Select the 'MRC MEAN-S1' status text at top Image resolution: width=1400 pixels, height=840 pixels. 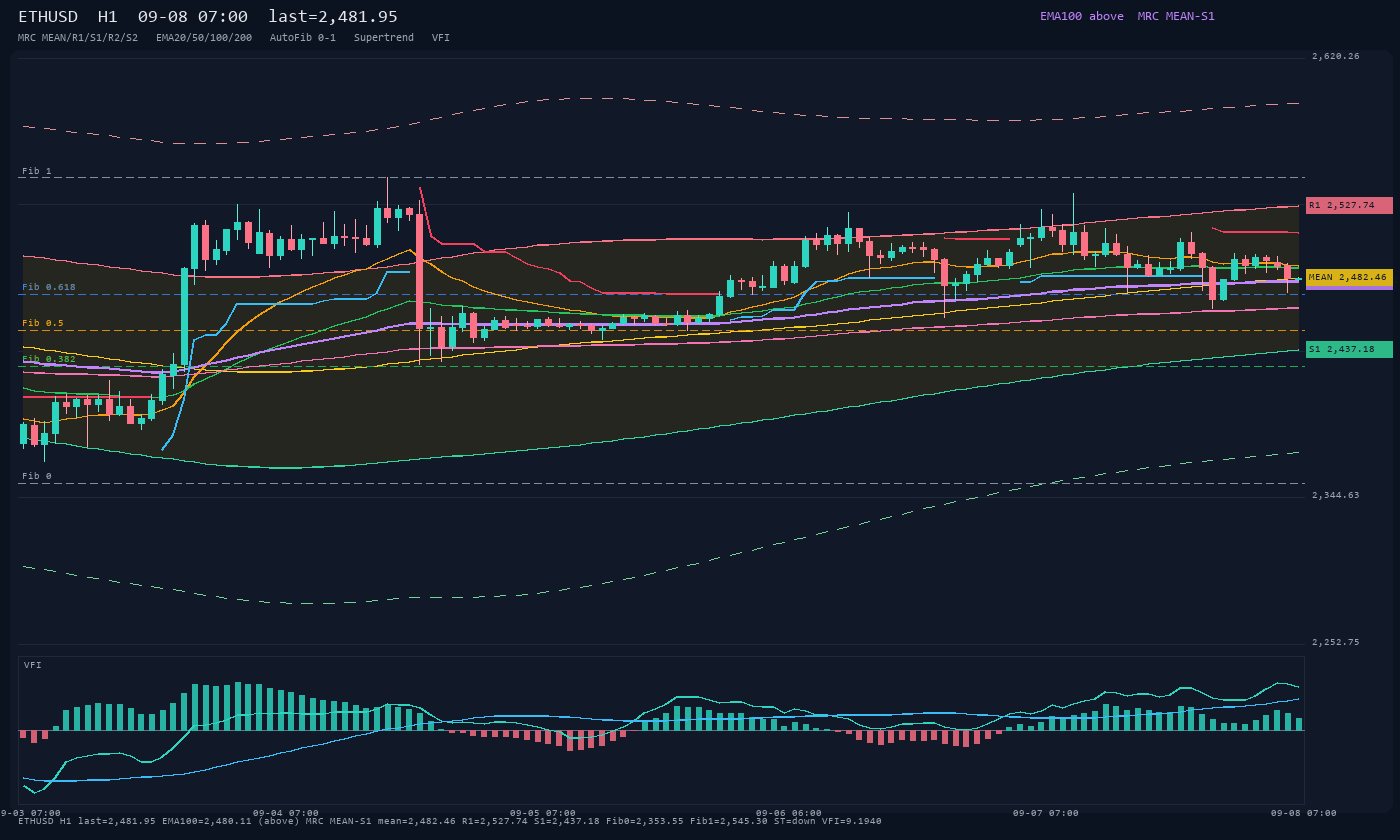click(1176, 16)
